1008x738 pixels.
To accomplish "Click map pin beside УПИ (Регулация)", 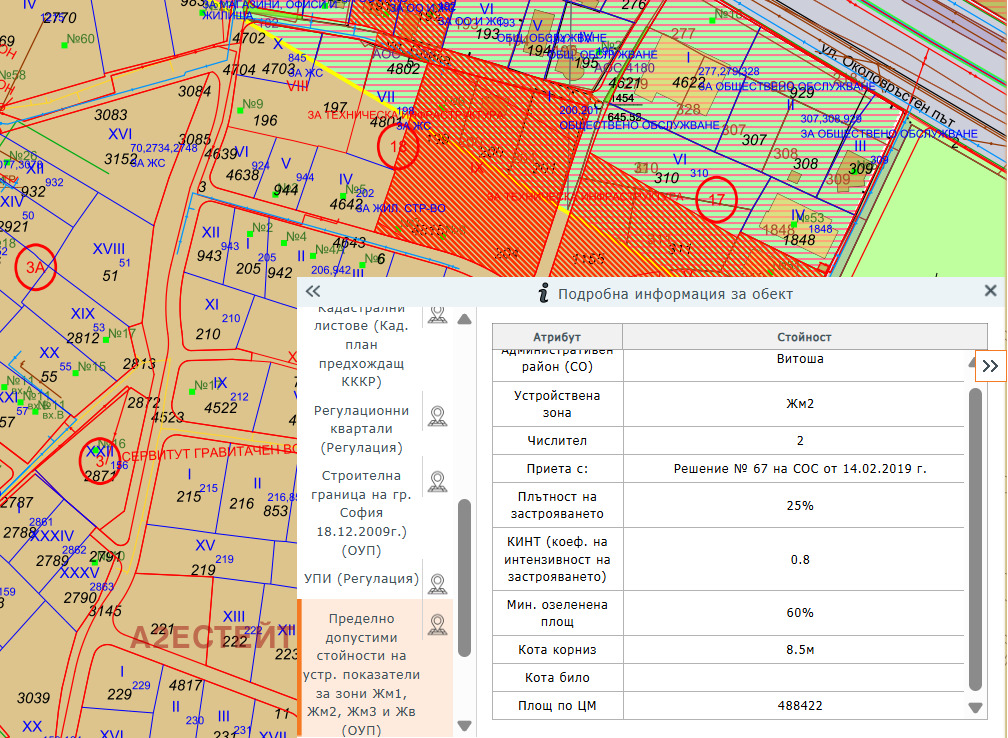I will tap(437, 582).
